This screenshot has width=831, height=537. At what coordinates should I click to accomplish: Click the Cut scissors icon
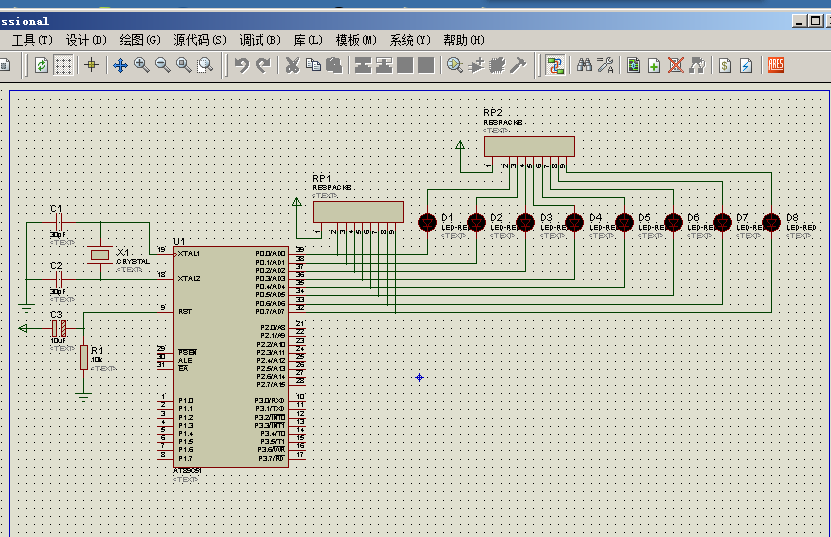tap(292, 66)
